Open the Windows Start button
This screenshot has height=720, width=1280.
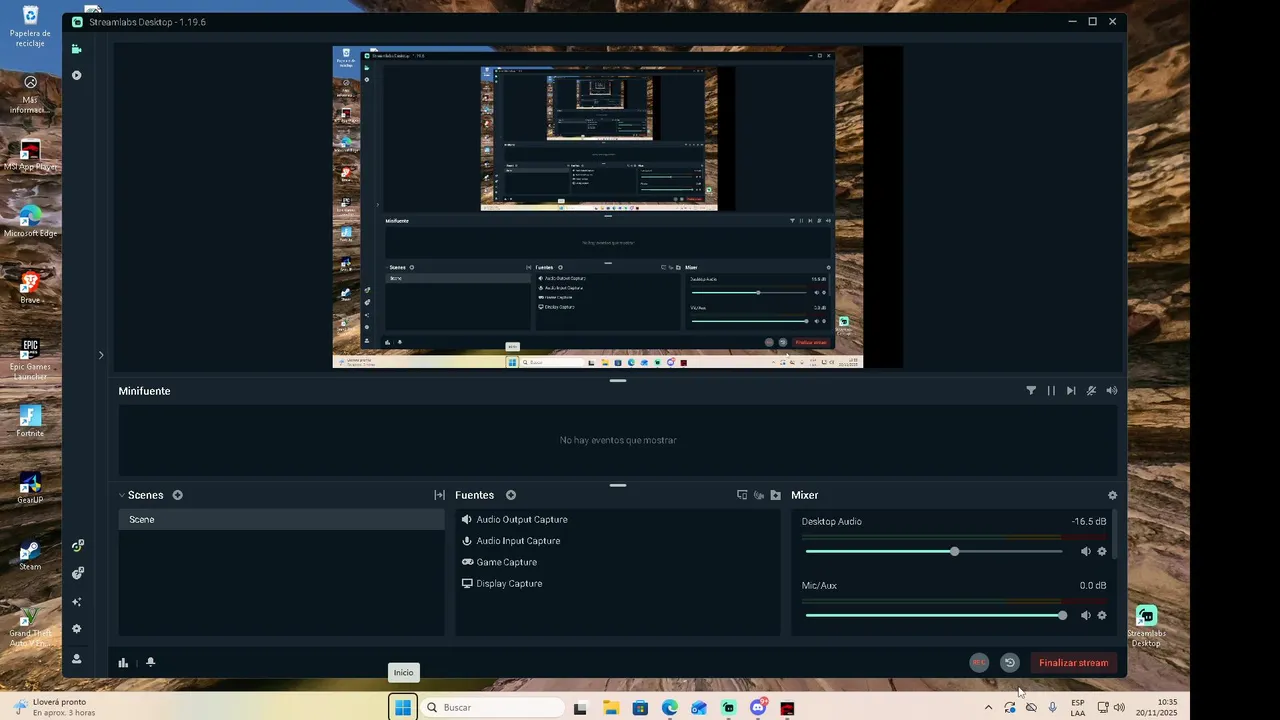point(403,707)
